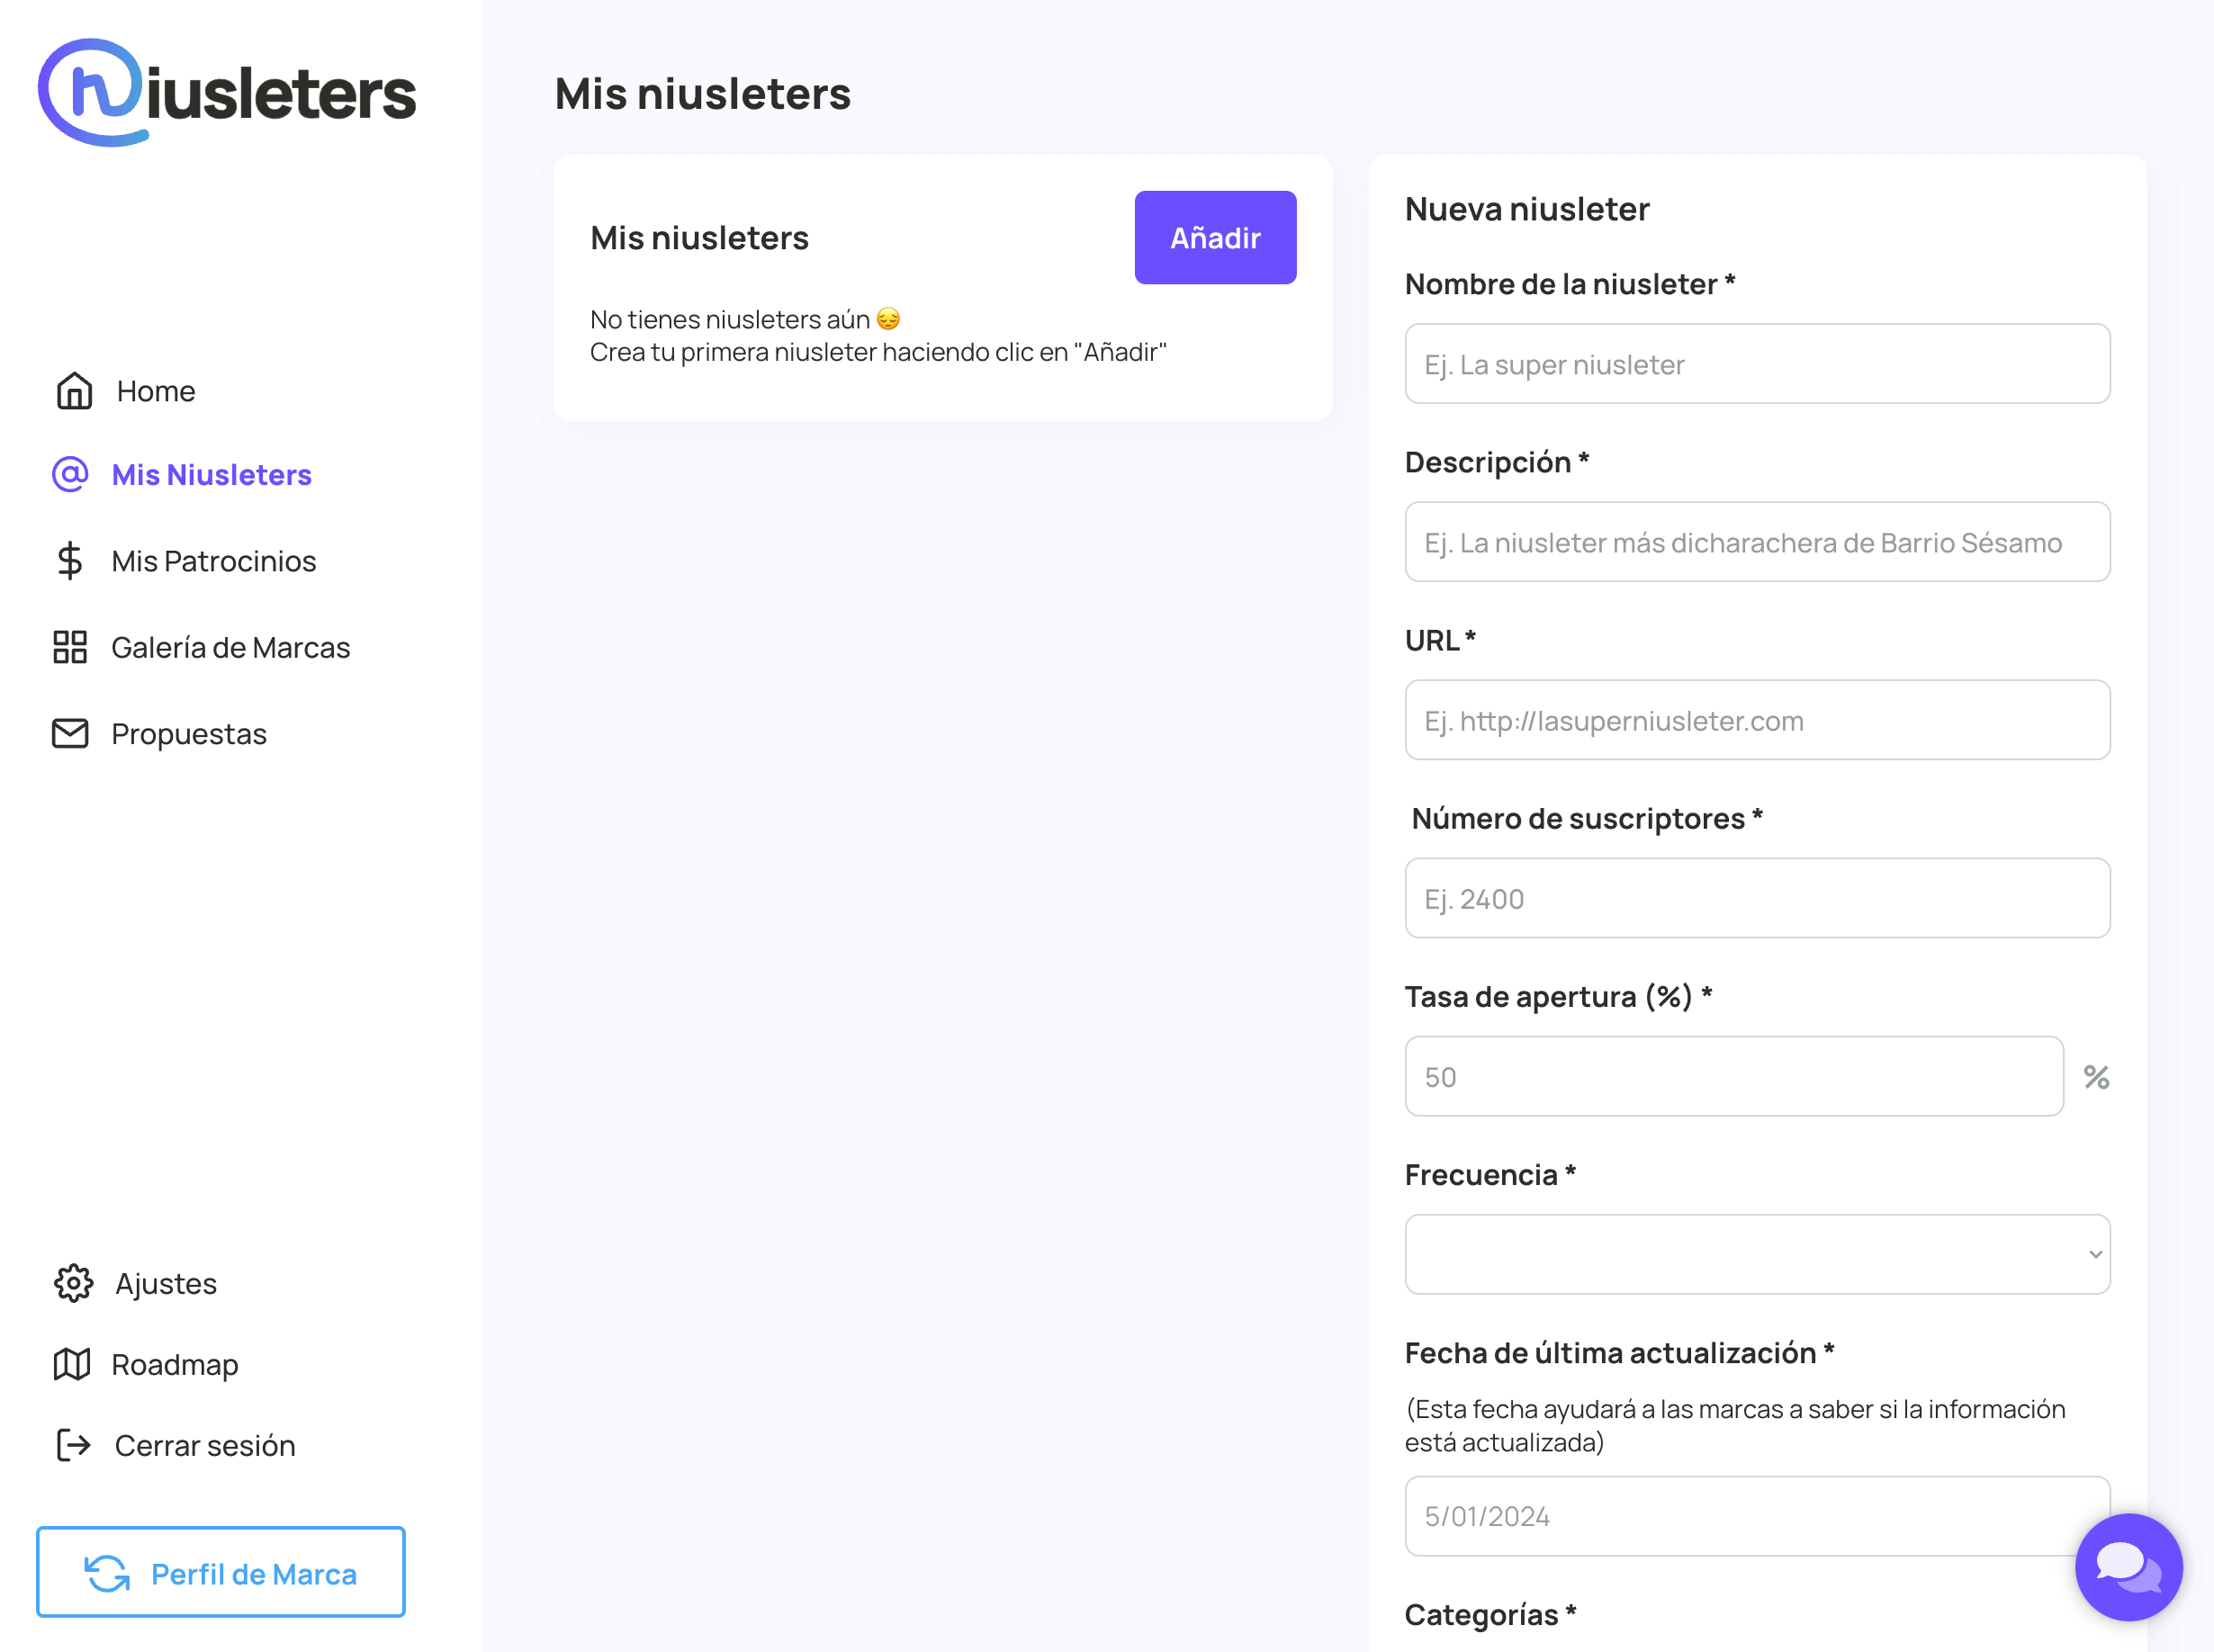
Task: Click the Niusleters logo
Action: click(x=228, y=92)
